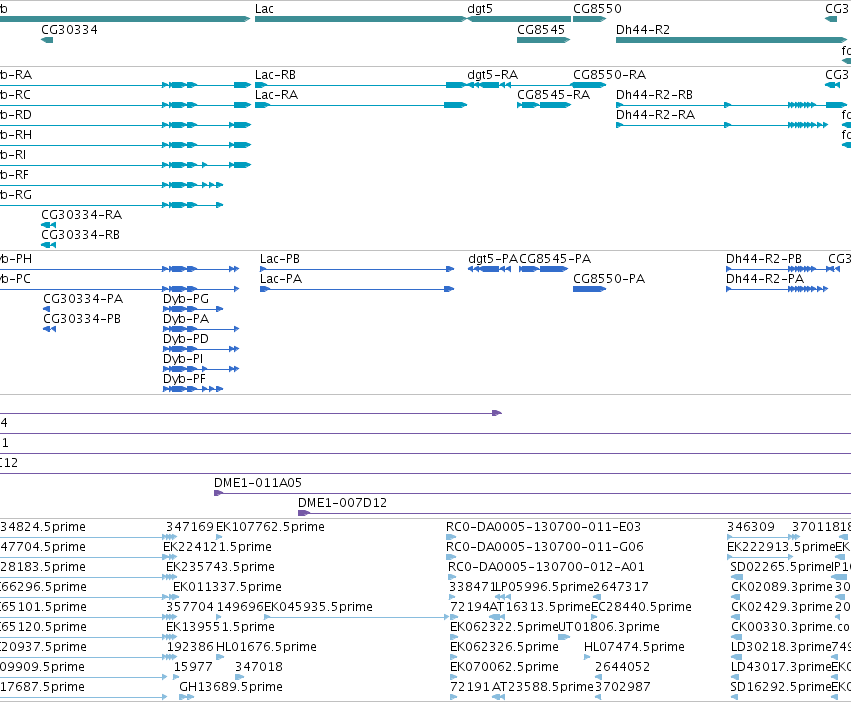851x702 pixels.
Task: Select protein Lac-PA
Action: coord(357,289)
